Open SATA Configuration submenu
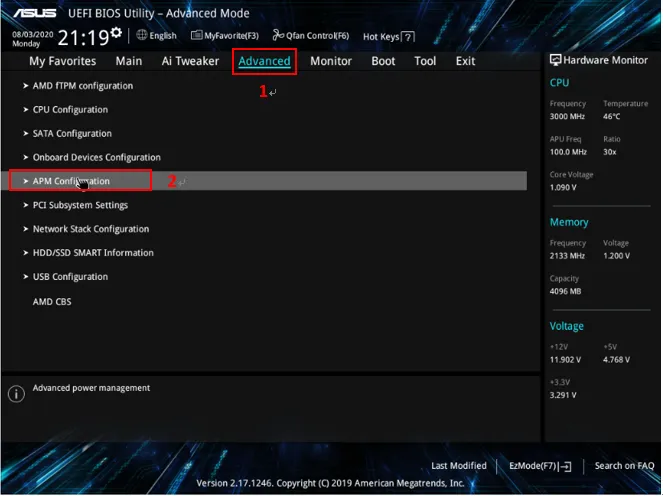This screenshot has width=663, height=496. coord(72,134)
